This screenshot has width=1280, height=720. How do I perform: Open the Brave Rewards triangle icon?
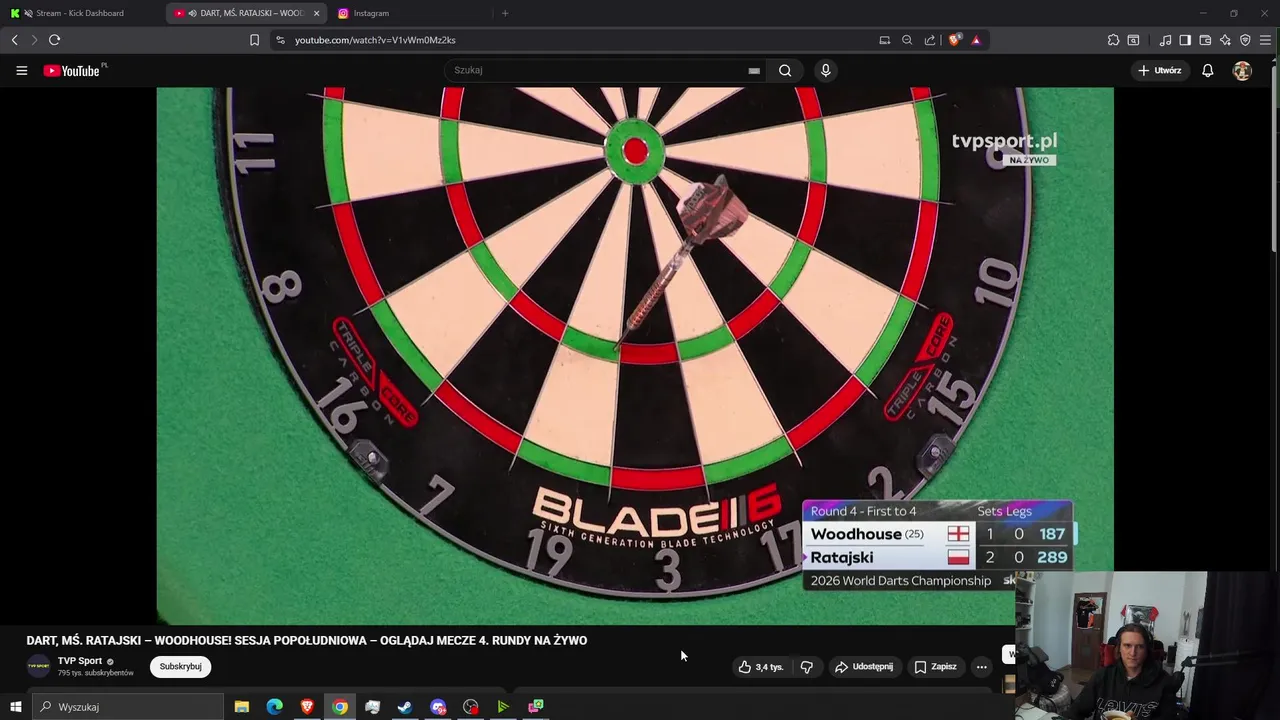click(976, 40)
